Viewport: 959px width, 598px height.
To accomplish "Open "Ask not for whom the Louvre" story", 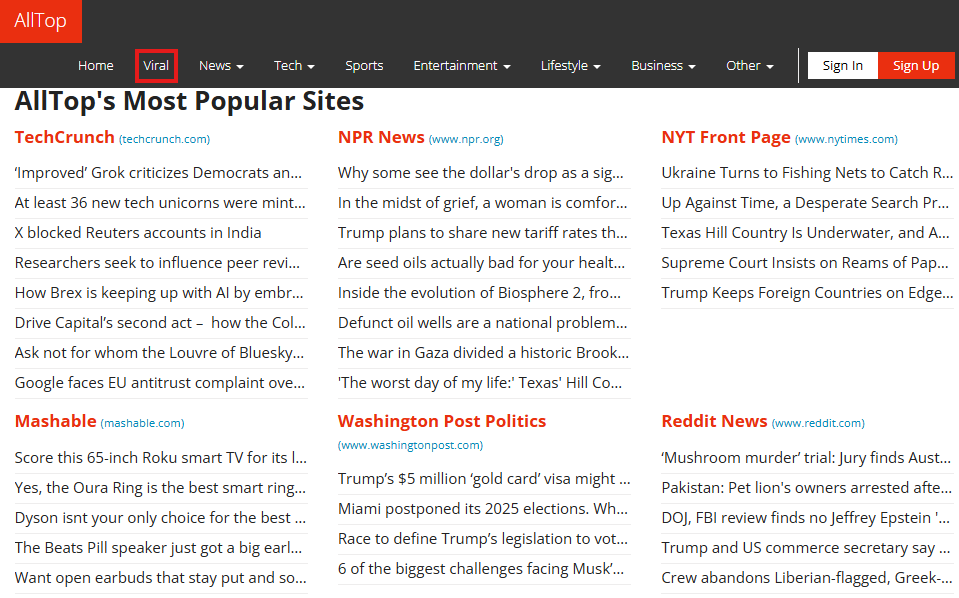I will tap(159, 353).
